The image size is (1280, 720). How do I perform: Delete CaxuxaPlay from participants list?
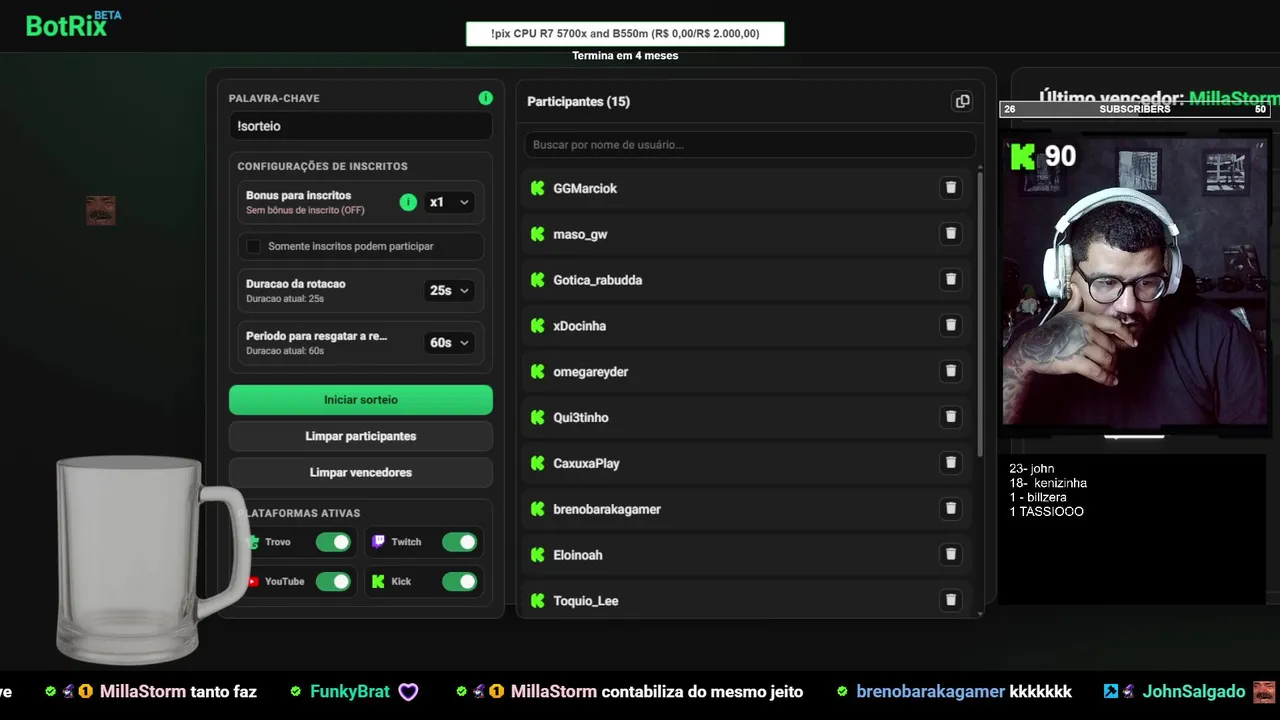click(950, 463)
